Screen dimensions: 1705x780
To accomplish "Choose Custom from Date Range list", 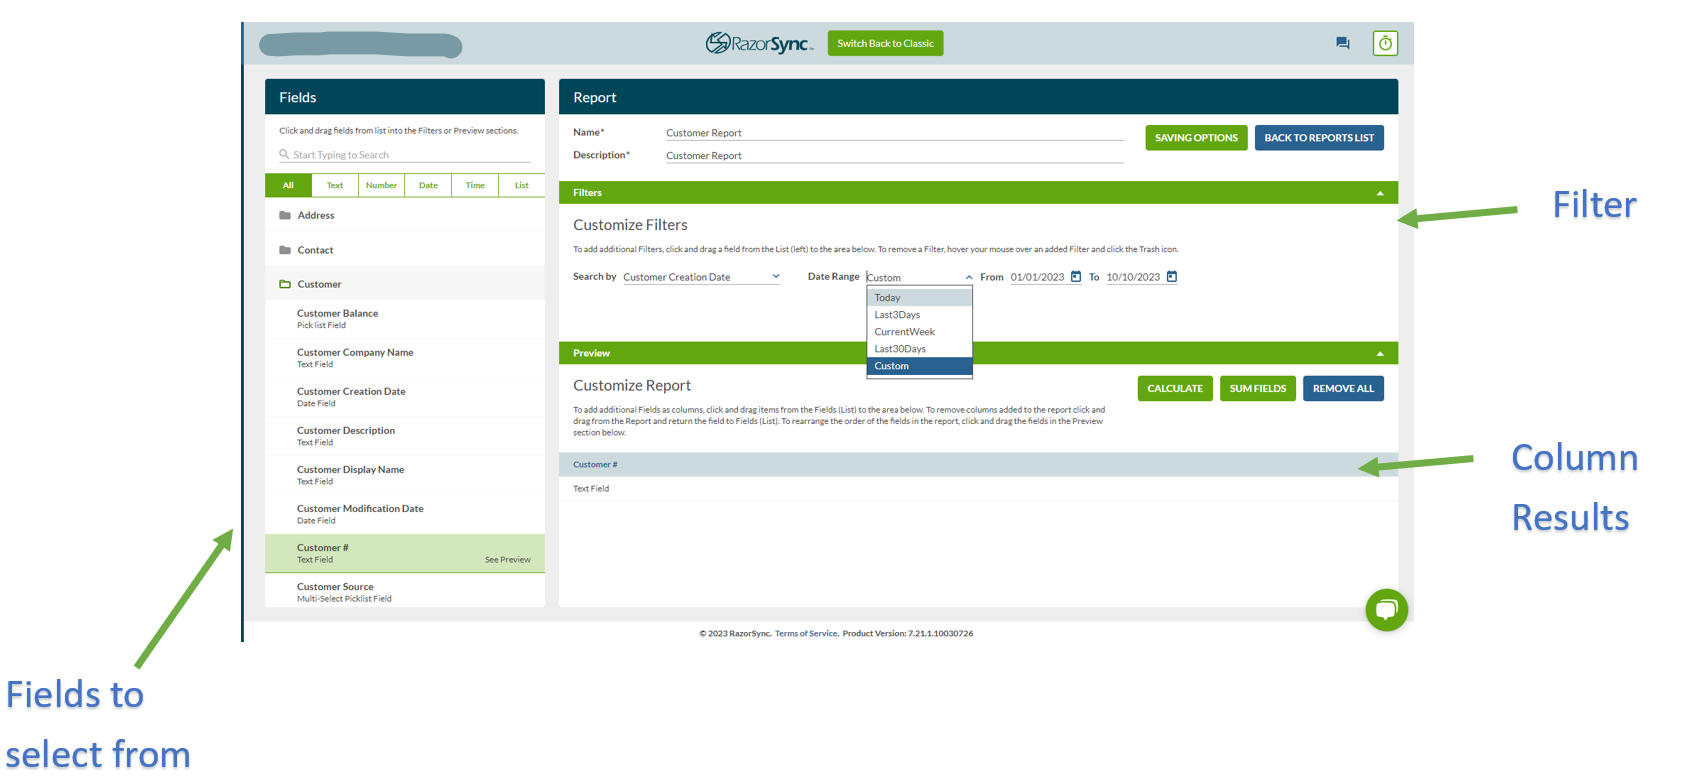I will coord(920,366).
